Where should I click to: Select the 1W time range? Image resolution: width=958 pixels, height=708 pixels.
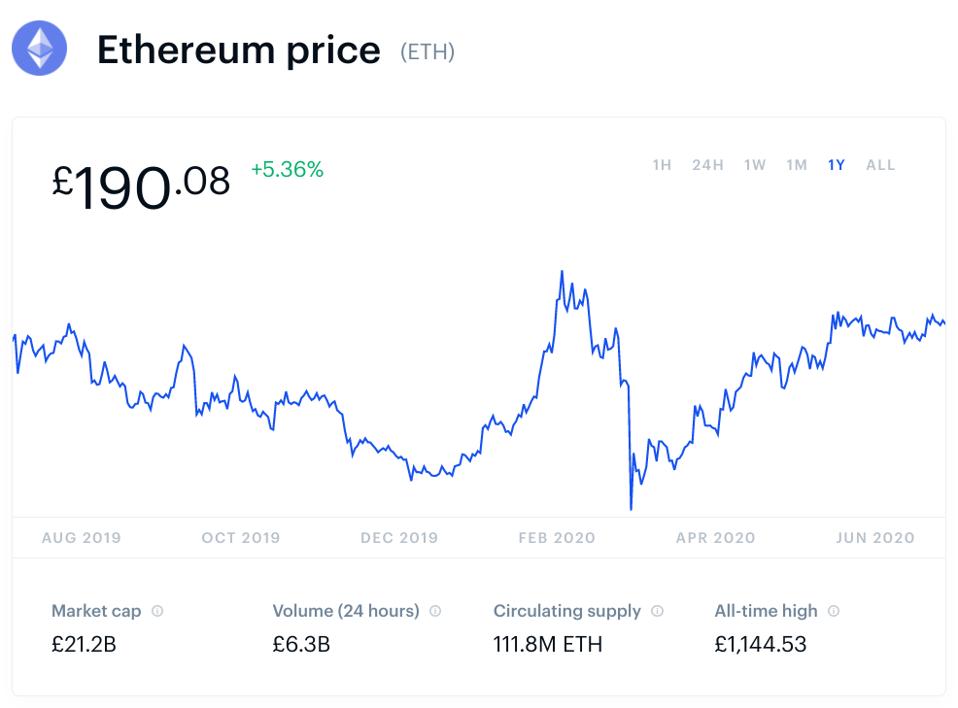[755, 165]
